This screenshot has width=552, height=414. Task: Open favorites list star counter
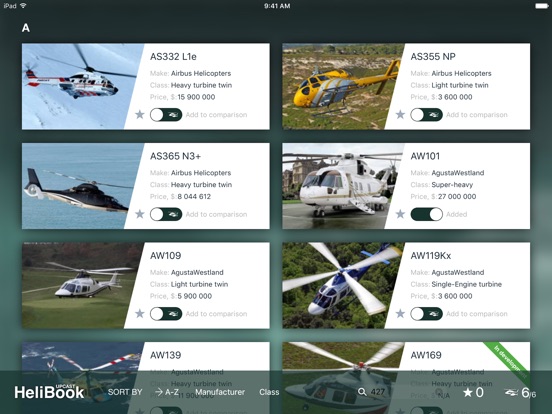point(473,392)
